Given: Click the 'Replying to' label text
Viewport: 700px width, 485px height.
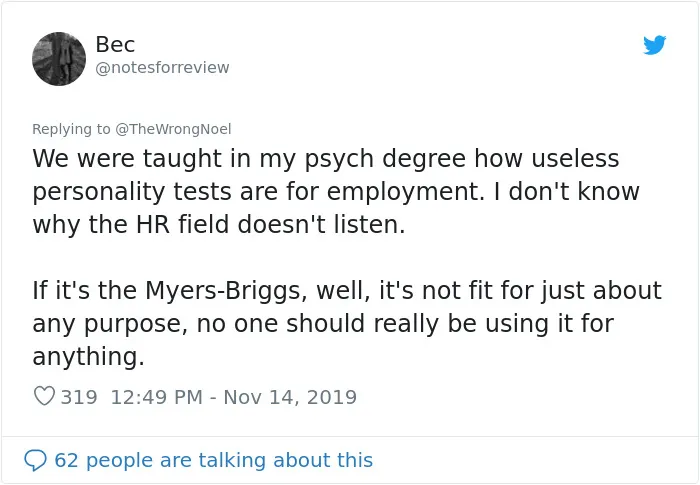Looking at the screenshot, I should pyautogui.click(x=71, y=129).
